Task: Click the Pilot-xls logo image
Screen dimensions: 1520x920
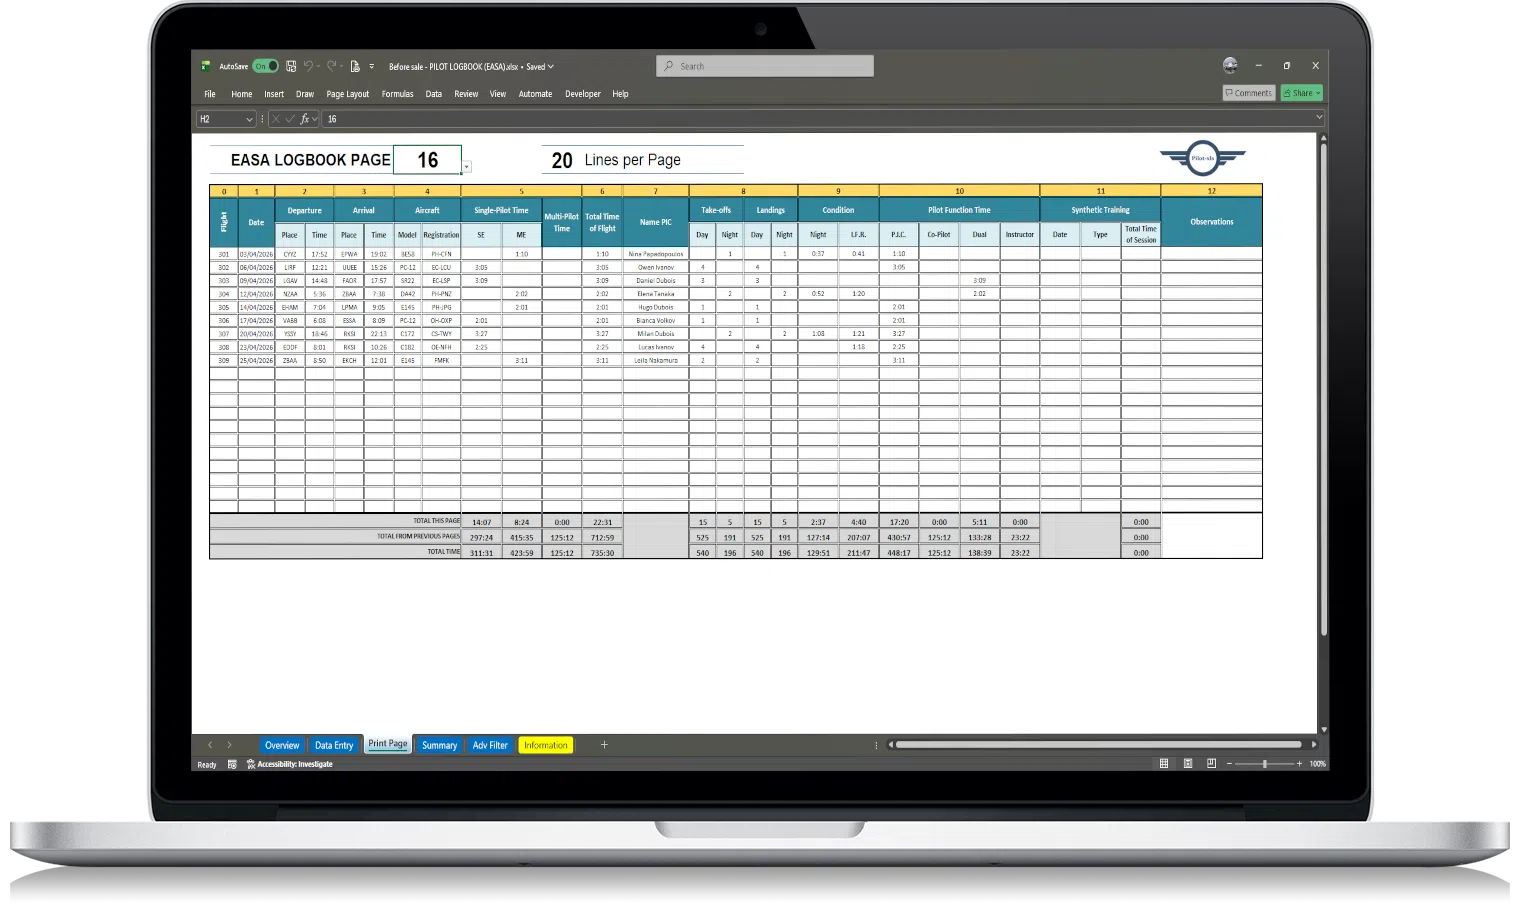Action: point(1202,158)
